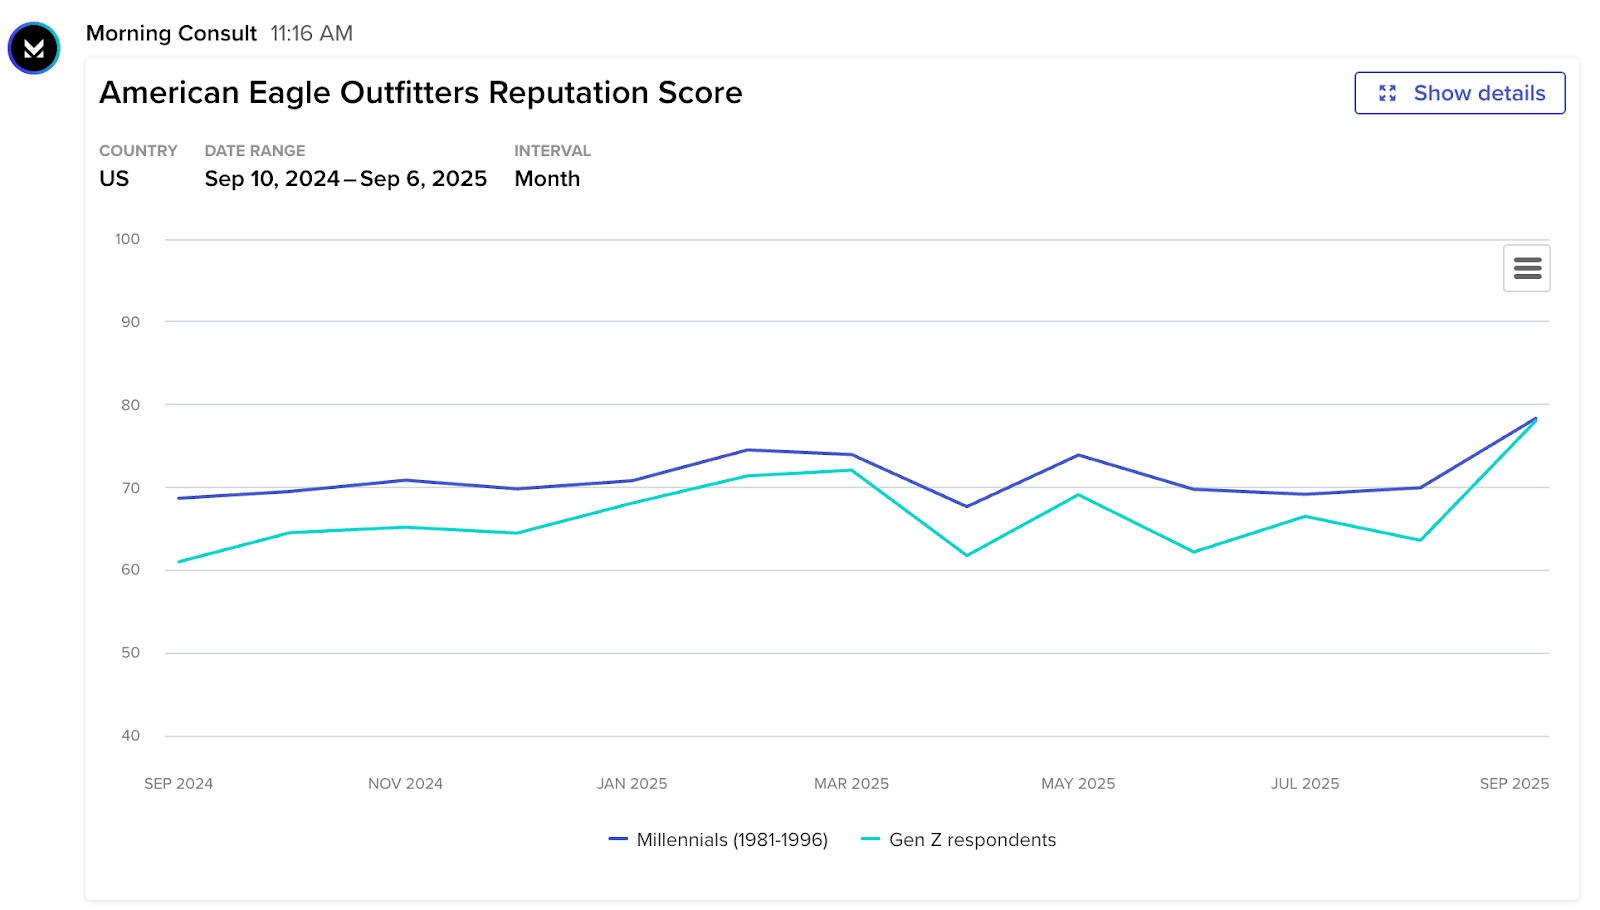Click the SEP 2024 x-axis label
This screenshot has width=1600, height=910.
(x=179, y=784)
